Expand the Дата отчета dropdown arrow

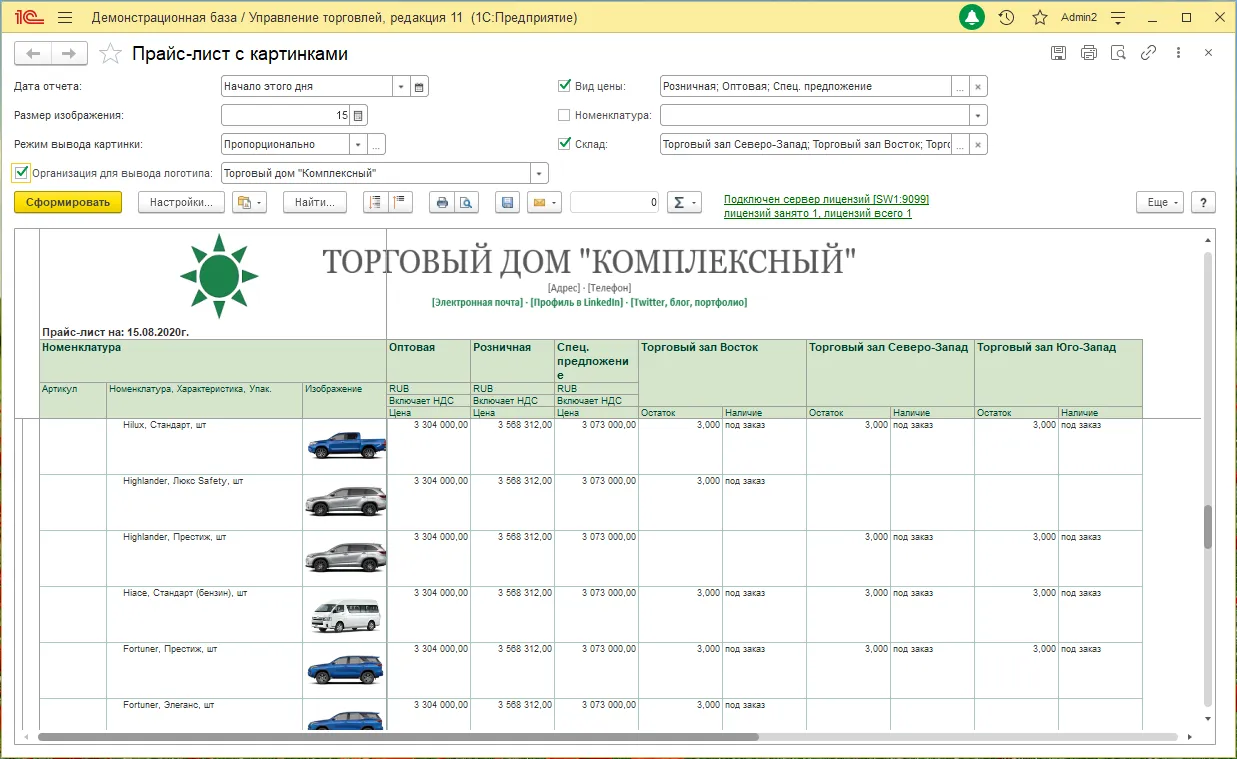tap(401, 87)
